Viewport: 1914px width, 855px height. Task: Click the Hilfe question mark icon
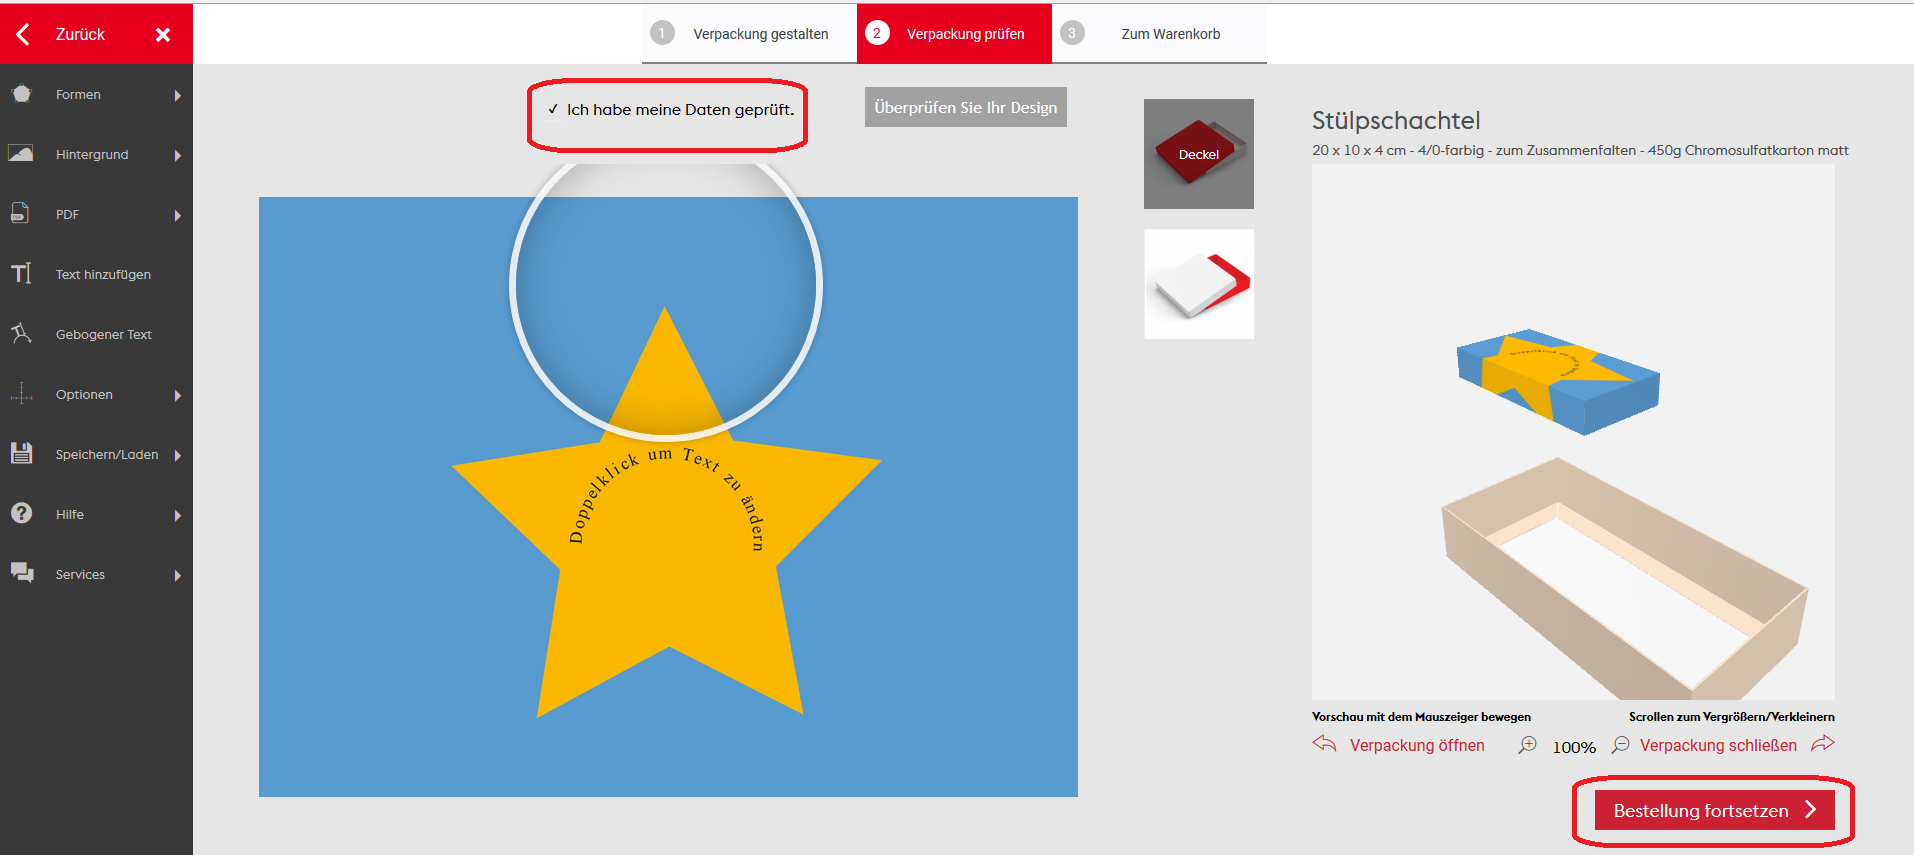pos(21,513)
